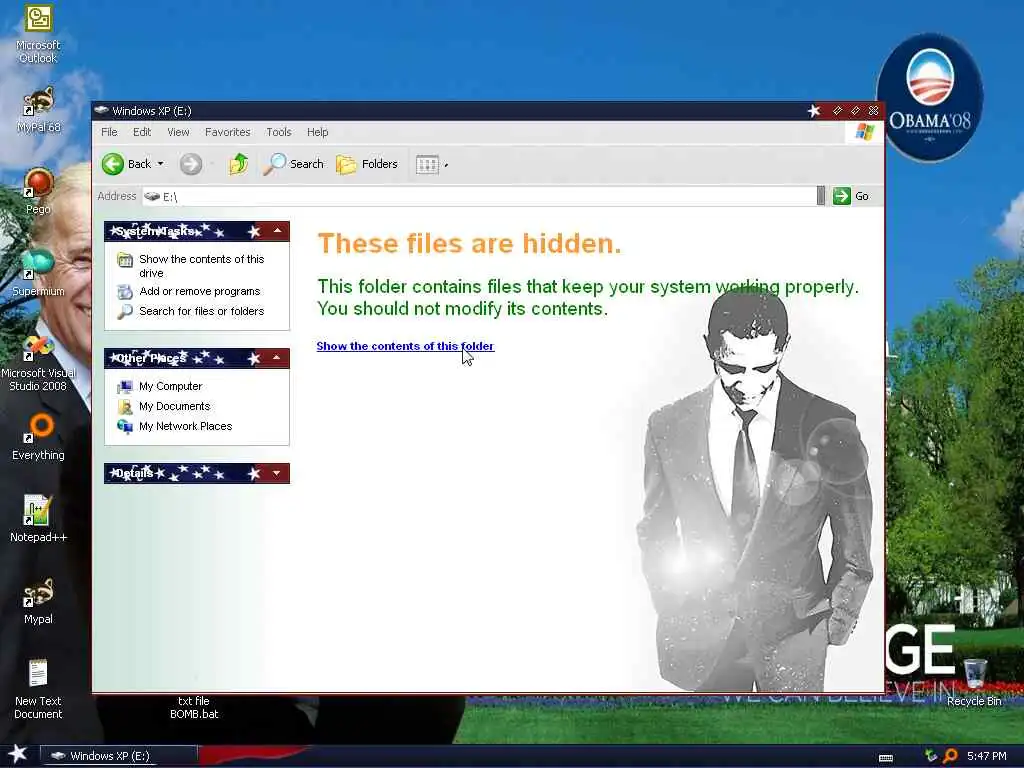
Task: Select the Supermium desktop shortcut
Action: pyautogui.click(x=38, y=265)
